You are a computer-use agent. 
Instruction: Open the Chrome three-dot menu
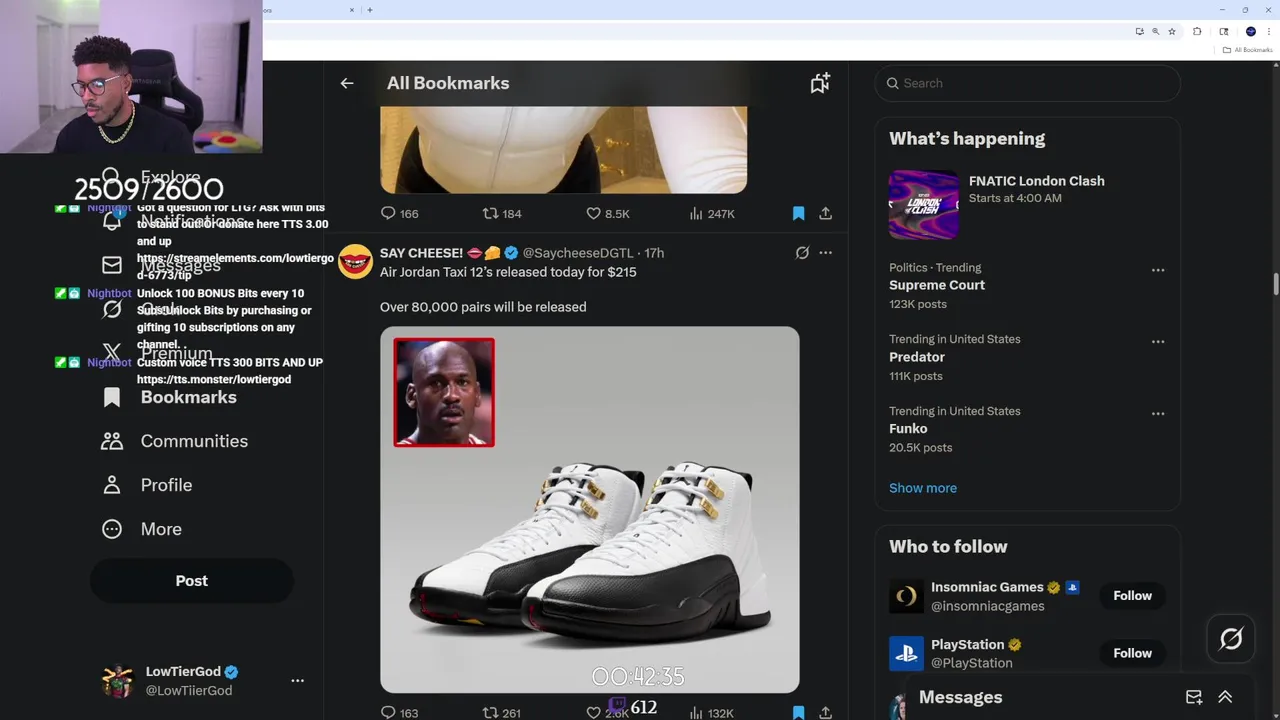click(x=1269, y=32)
